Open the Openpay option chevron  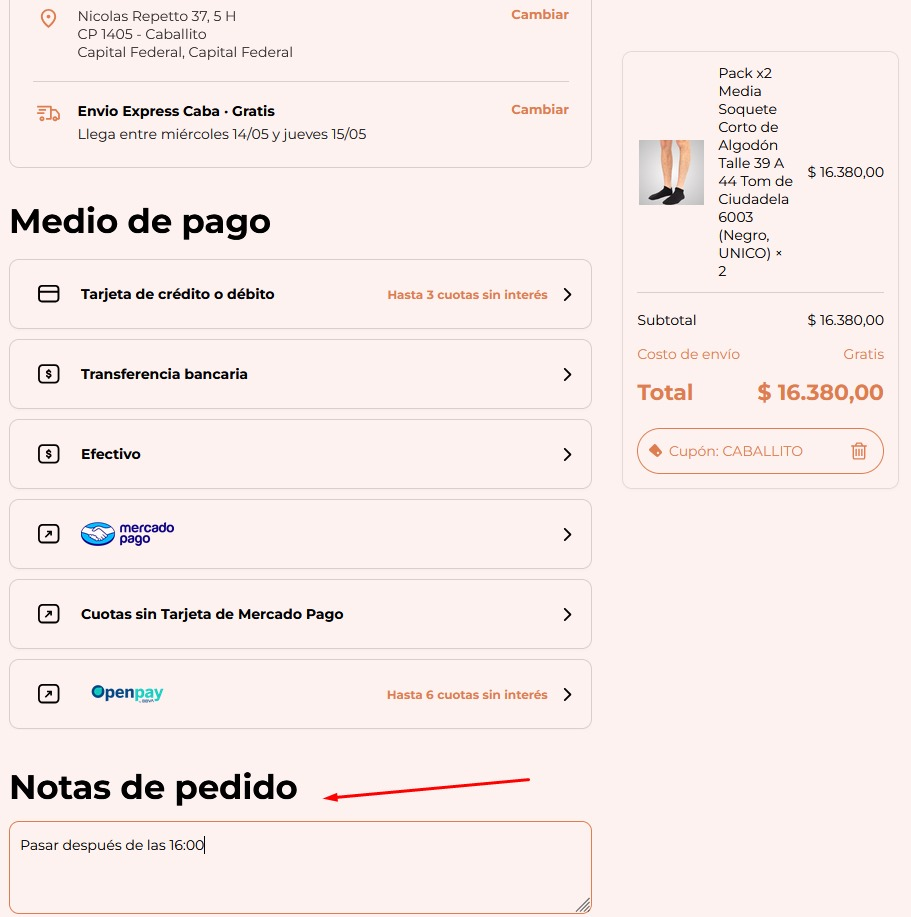pos(567,695)
